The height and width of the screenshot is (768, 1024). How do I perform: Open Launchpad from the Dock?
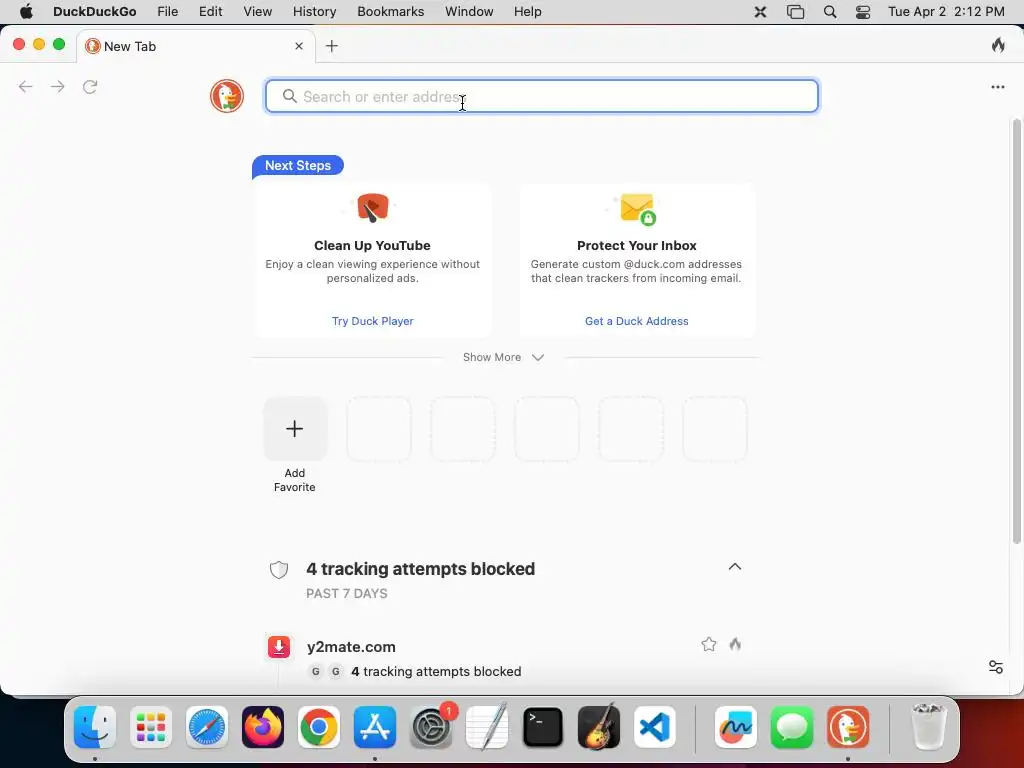(x=151, y=727)
